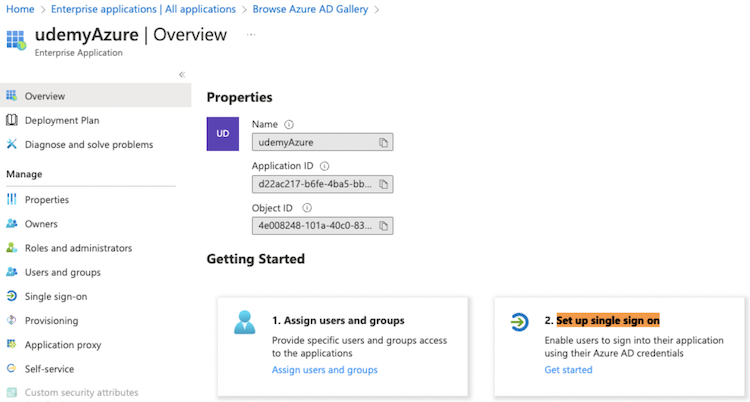Click the Assign users and groups link
The image size is (750, 402).
tap(324, 370)
